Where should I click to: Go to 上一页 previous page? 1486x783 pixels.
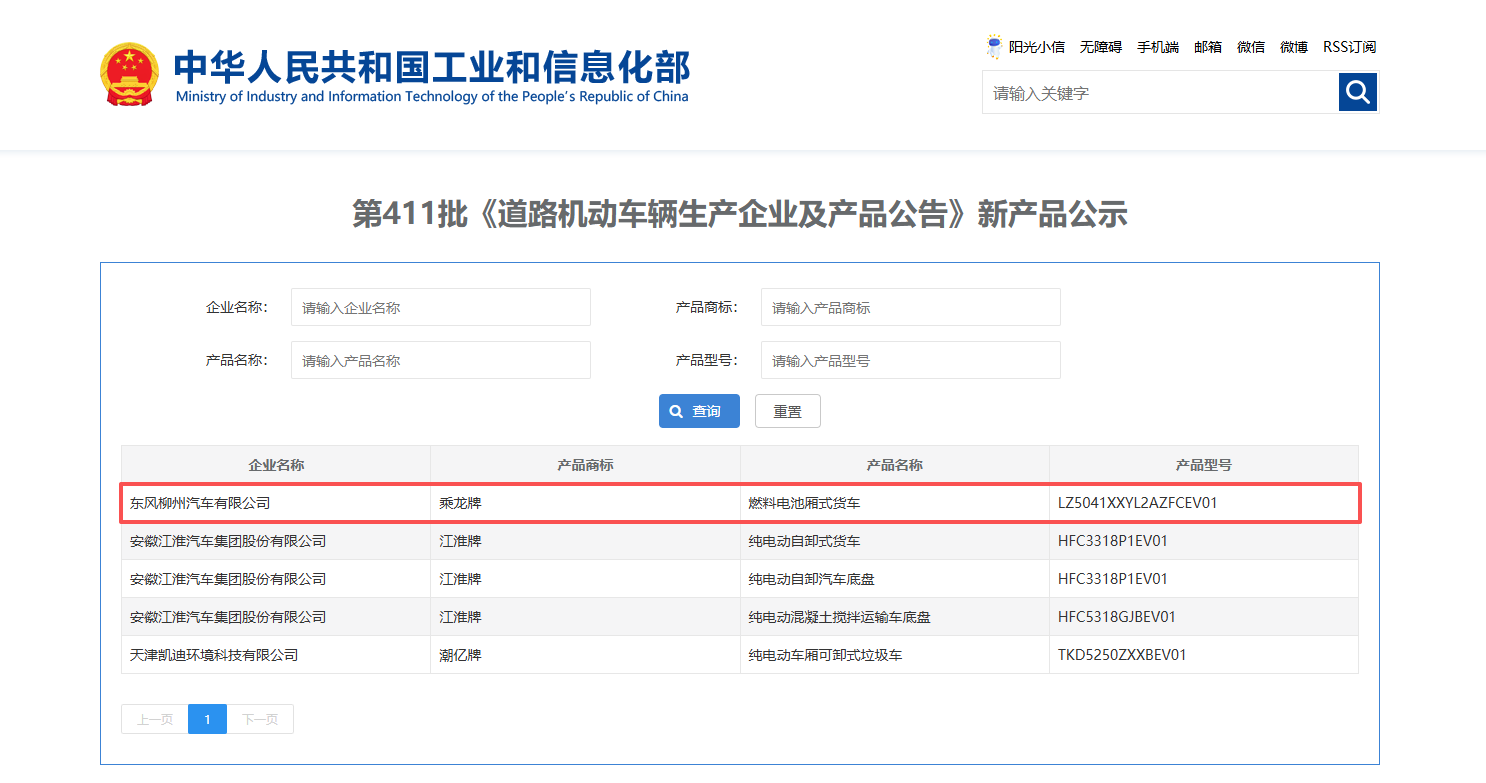(155, 719)
